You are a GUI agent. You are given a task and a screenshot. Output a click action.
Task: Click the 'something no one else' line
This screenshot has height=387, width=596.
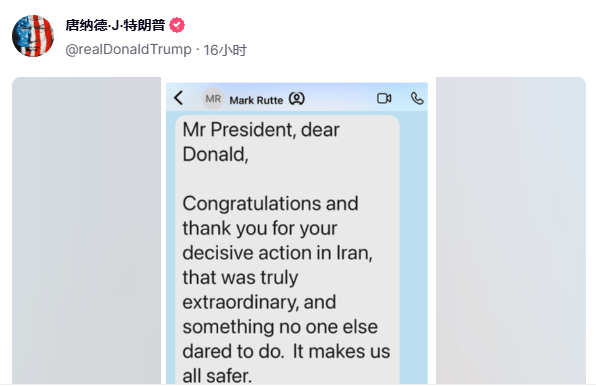pyautogui.click(x=280, y=327)
